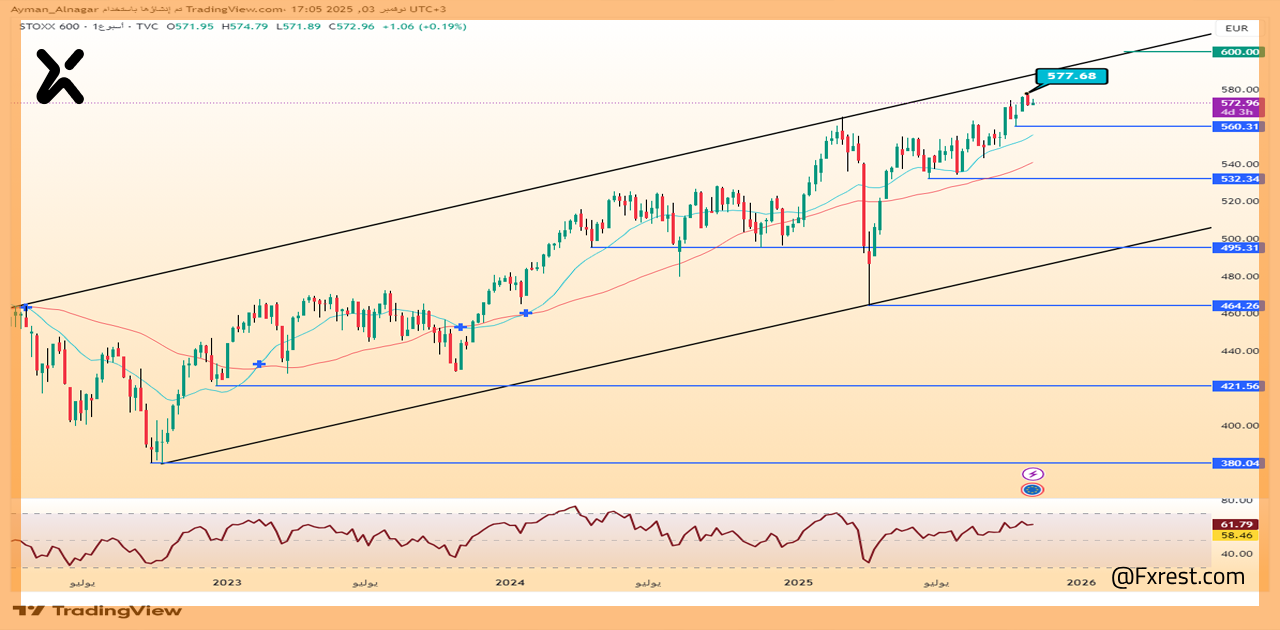Image resolution: width=1280 pixels, height=630 pixels.
Task: Click the purple lightning bolt event icon
Action: click(x=1032, y=474)
